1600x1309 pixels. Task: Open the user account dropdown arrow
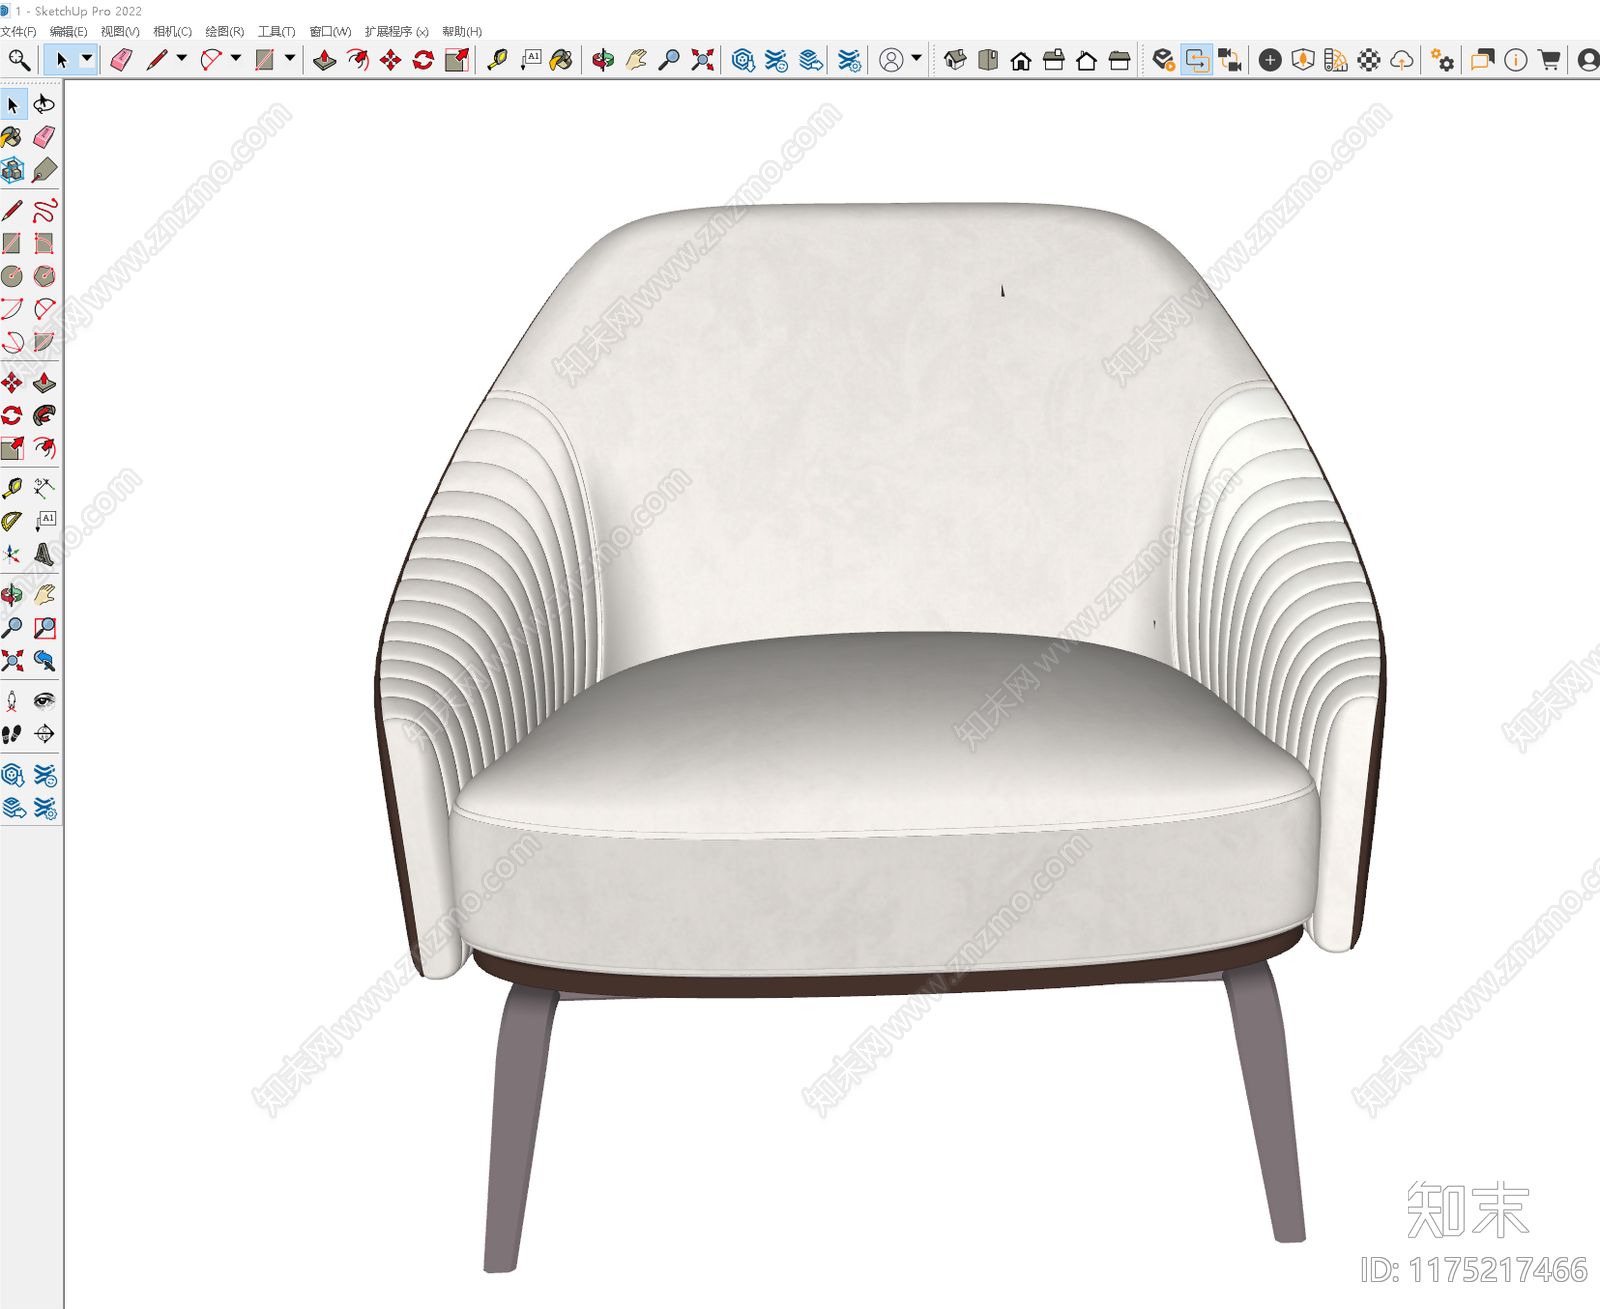pyautogui.click(x=916, y=59)
